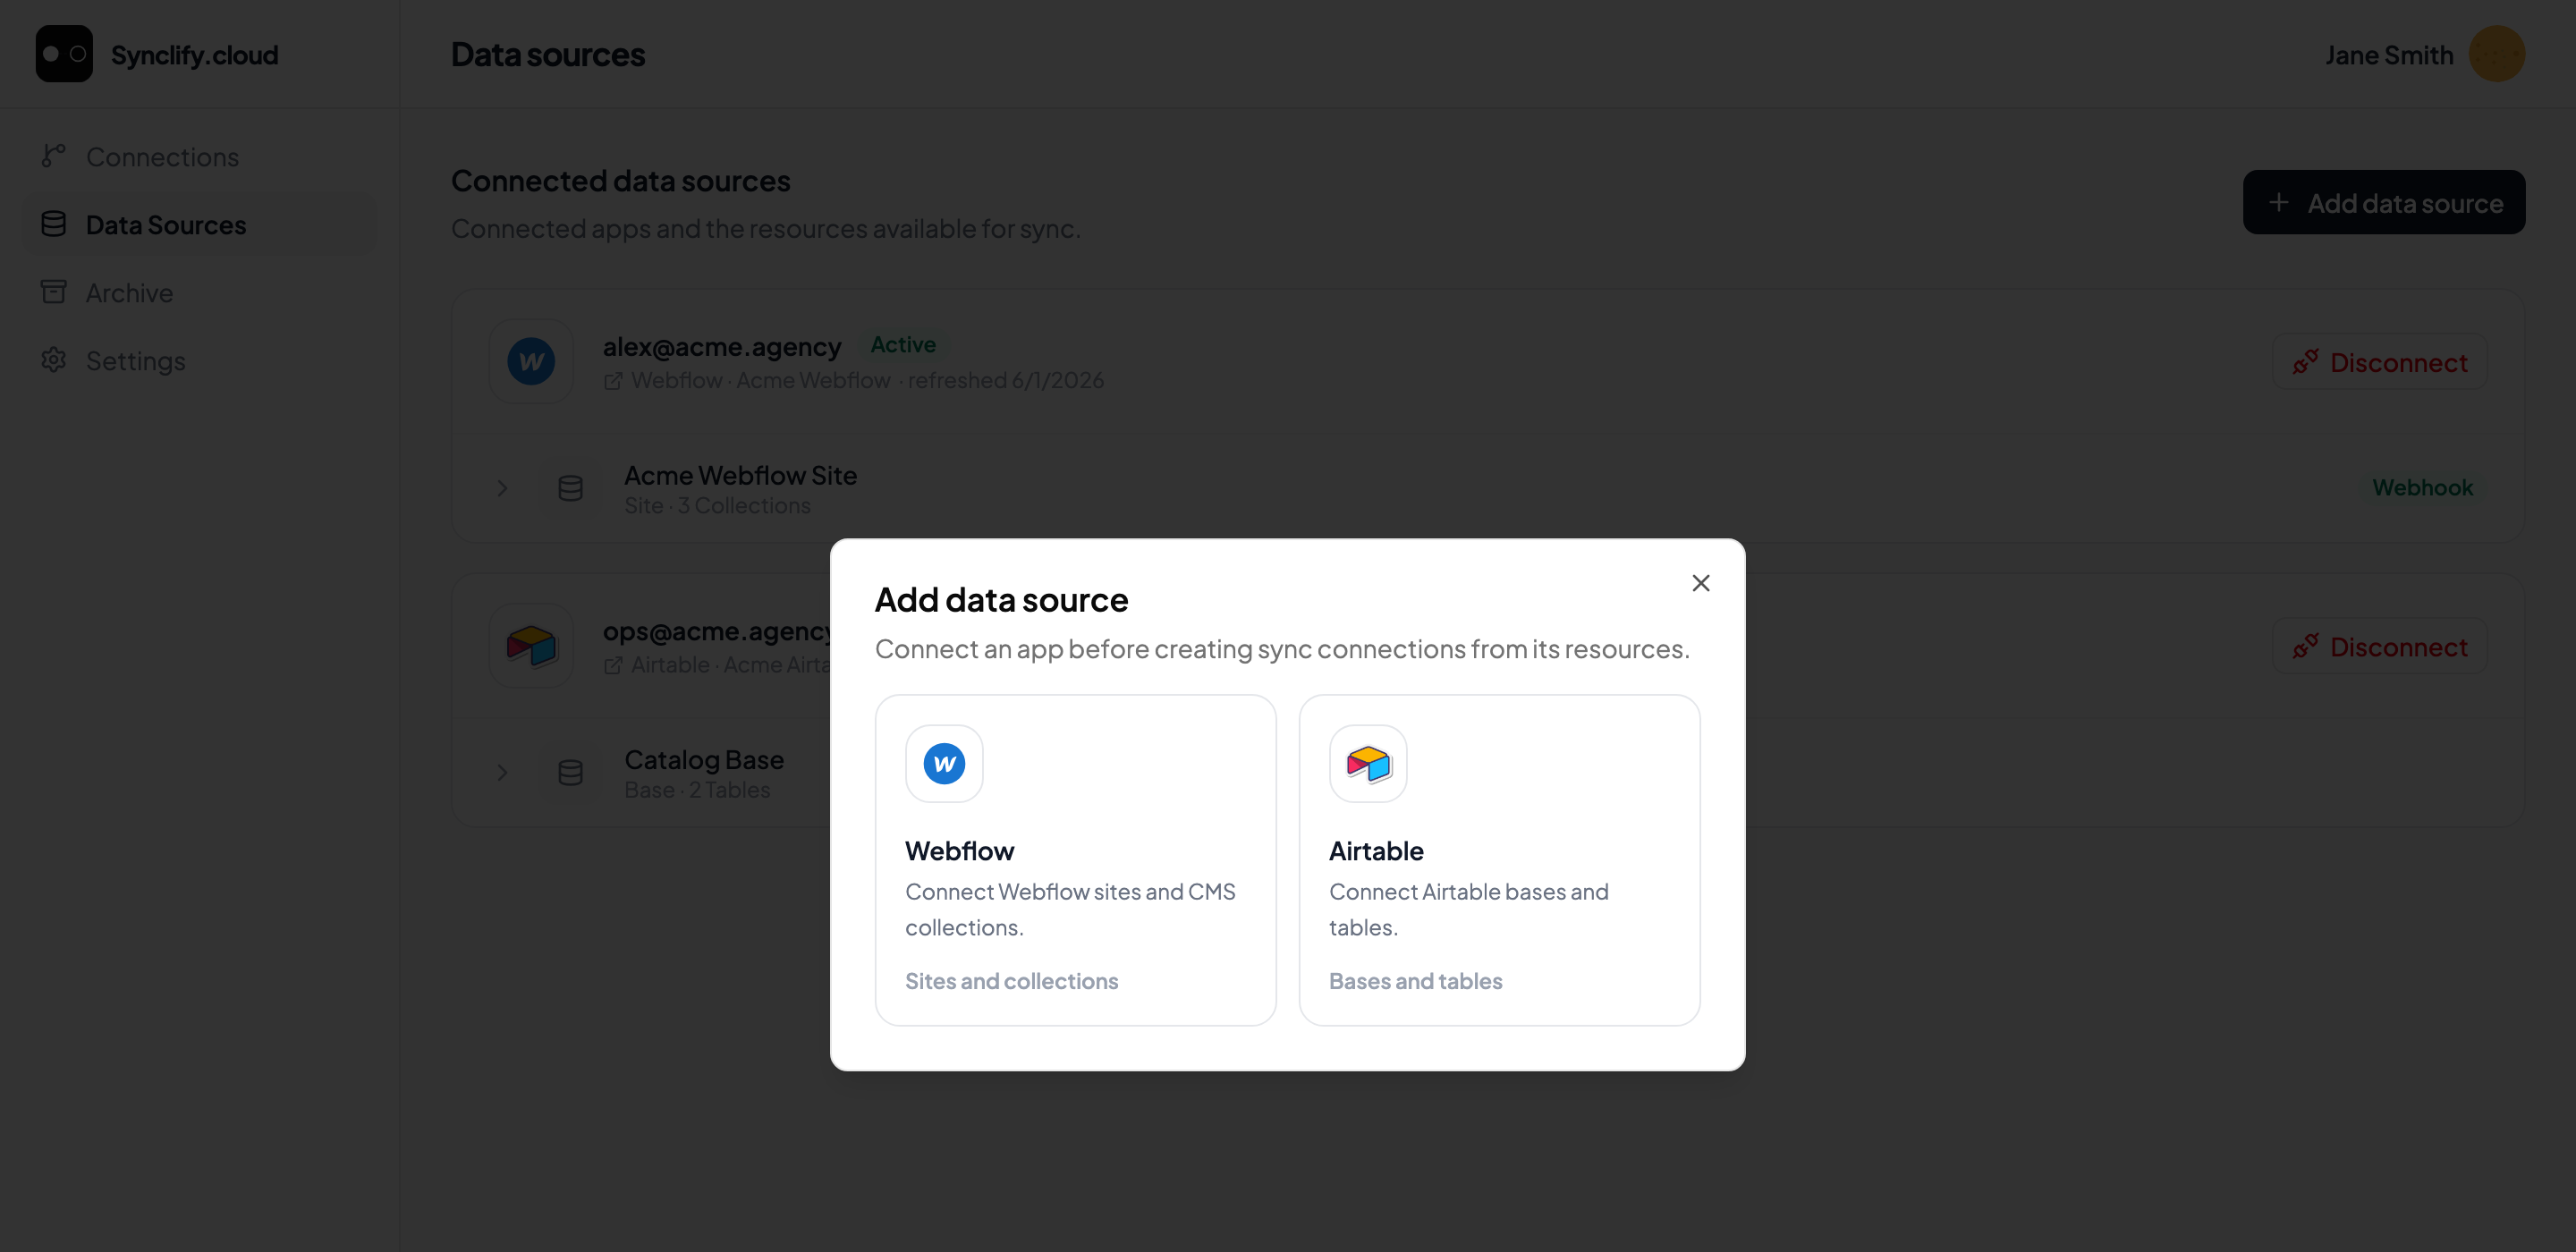This screenshot has width=2576, height=1252.
Task: Click the unplug icon in ops@acme.agency Disconnect
Action: [2305, 647]
